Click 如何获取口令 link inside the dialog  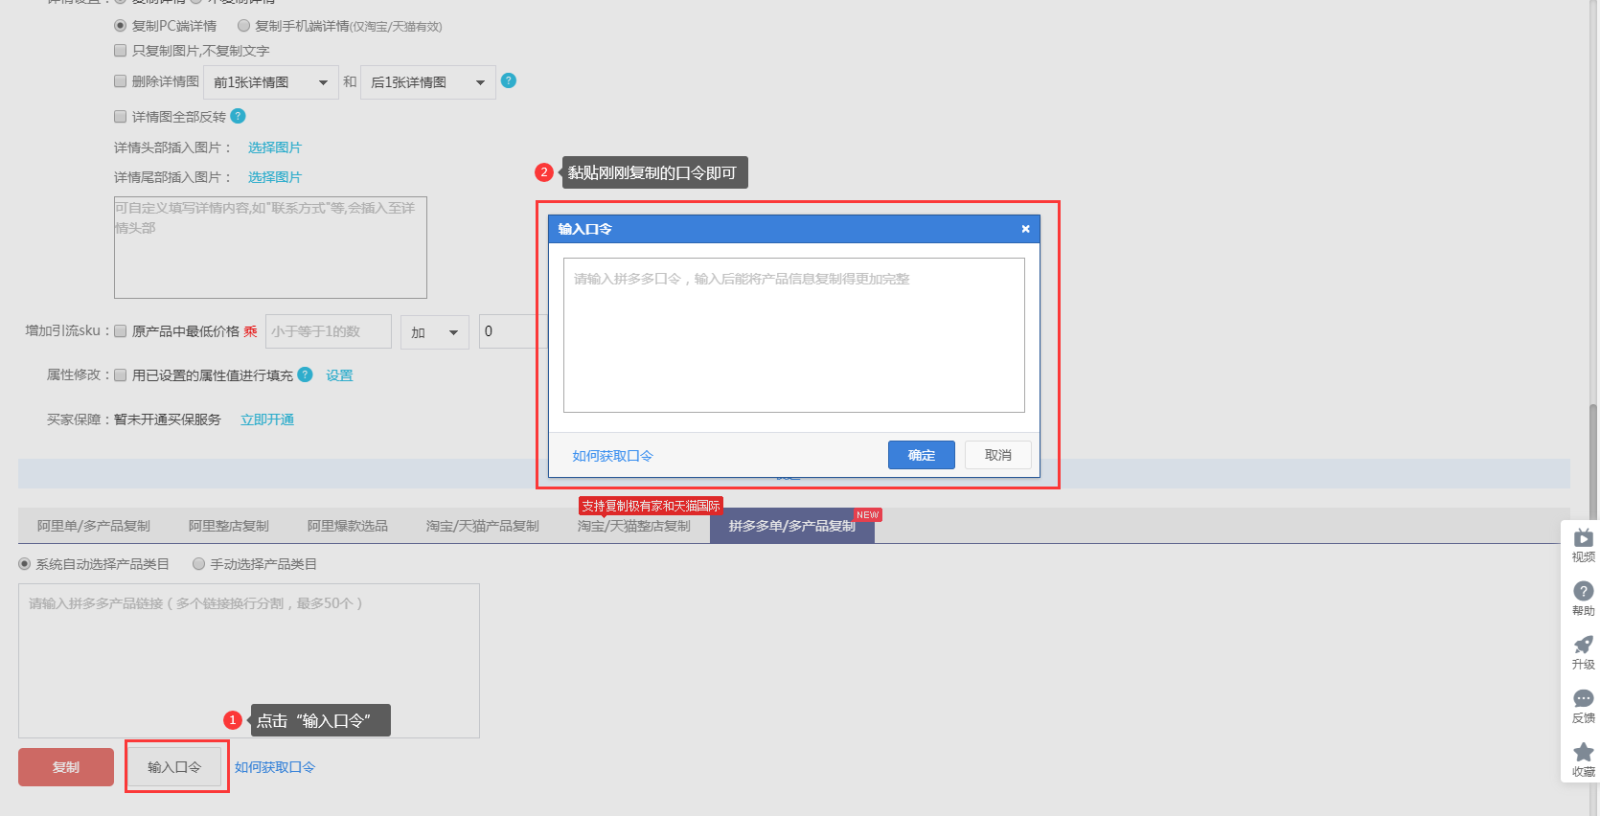click(613, 456)
